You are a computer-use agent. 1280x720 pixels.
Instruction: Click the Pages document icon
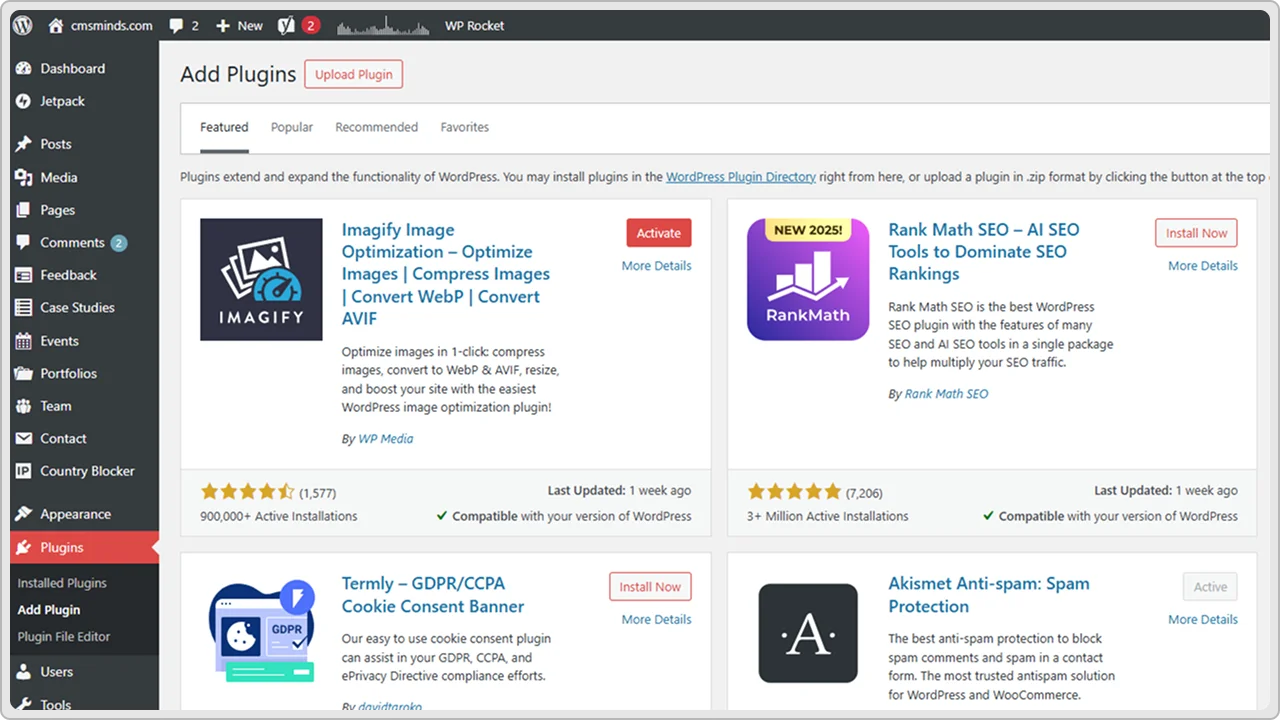(x=24, y=210)
